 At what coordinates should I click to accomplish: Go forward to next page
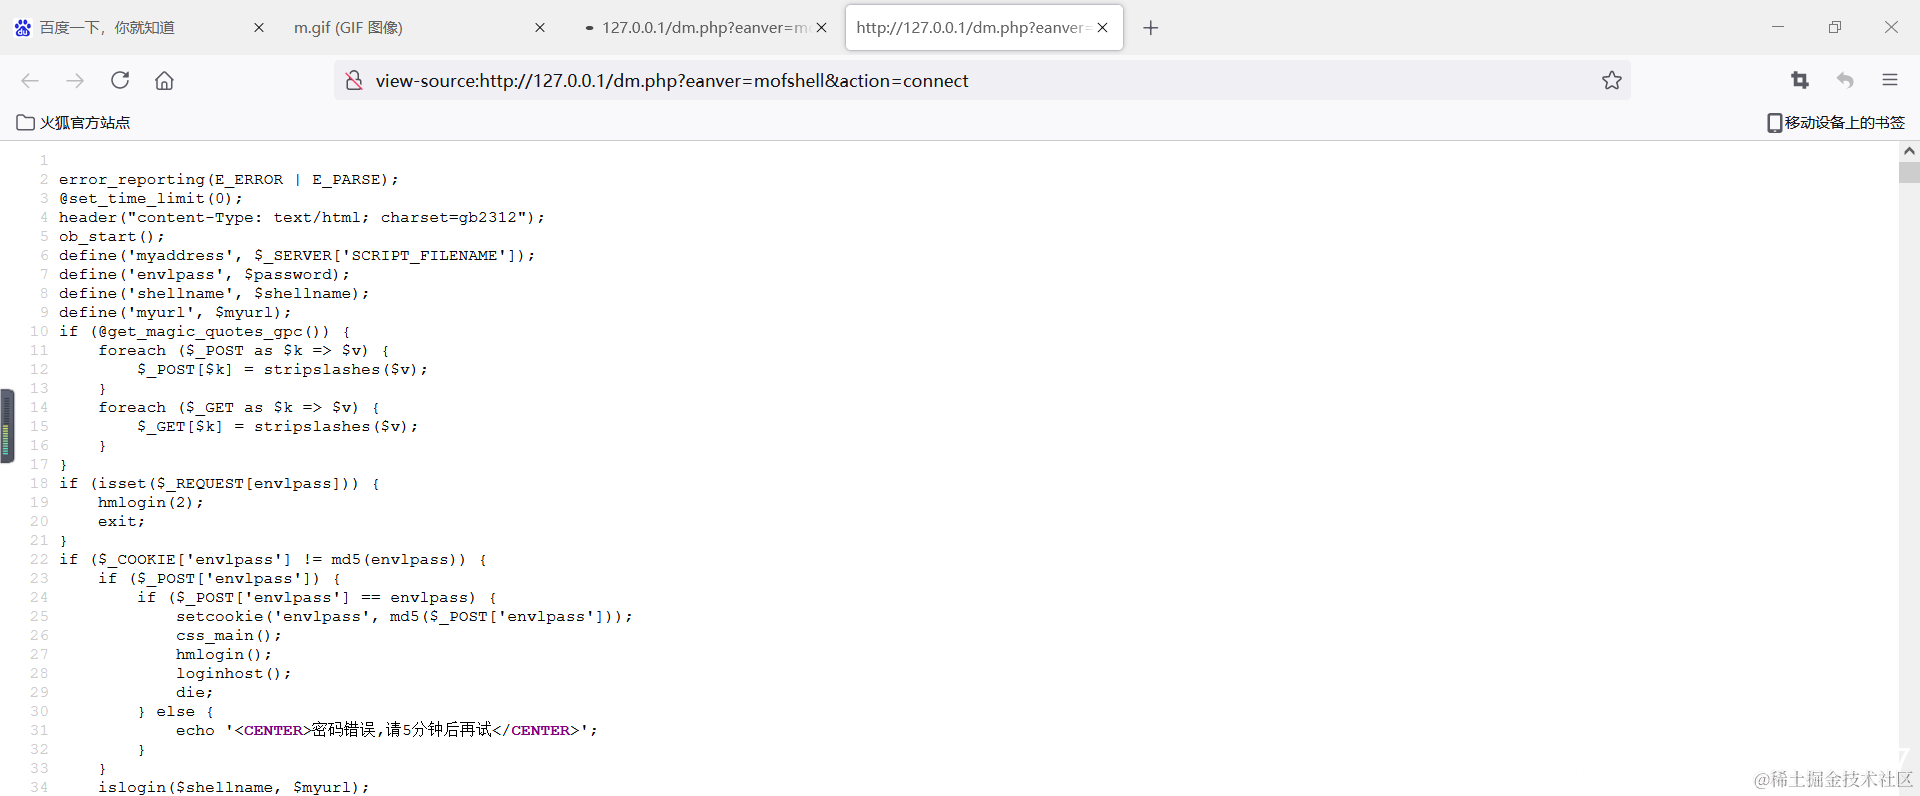pos(75,81)
